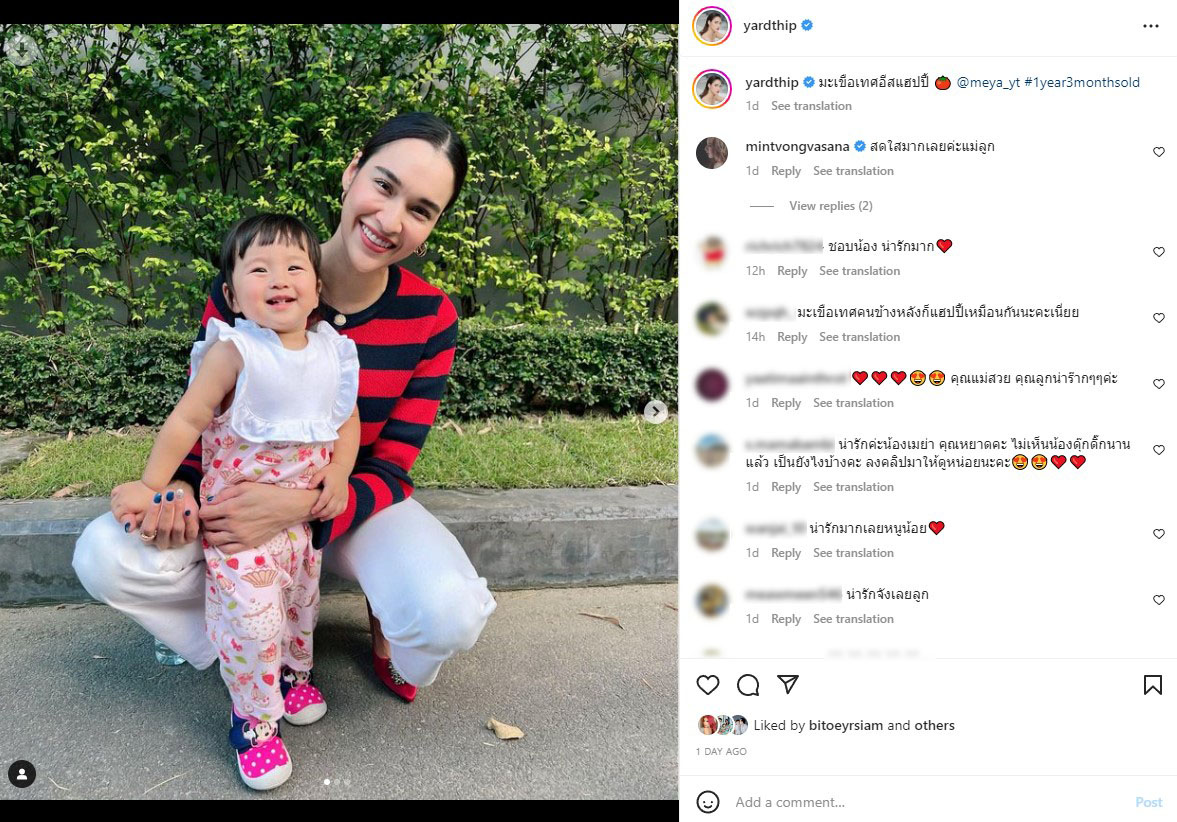
Task: See translation of mintvongvasana's comment
Action: coord(853,171)
